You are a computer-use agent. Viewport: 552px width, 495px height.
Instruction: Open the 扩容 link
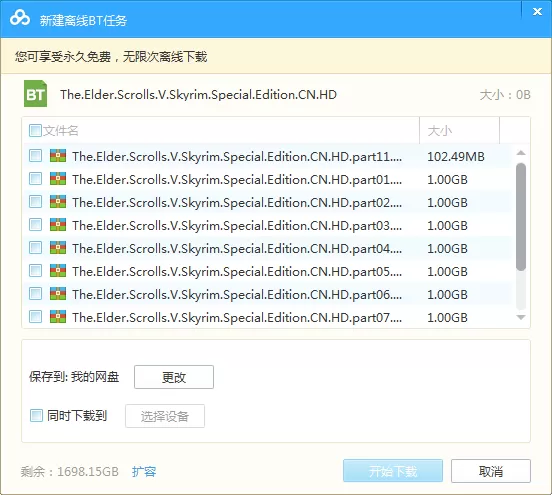[x=144, y=471]
